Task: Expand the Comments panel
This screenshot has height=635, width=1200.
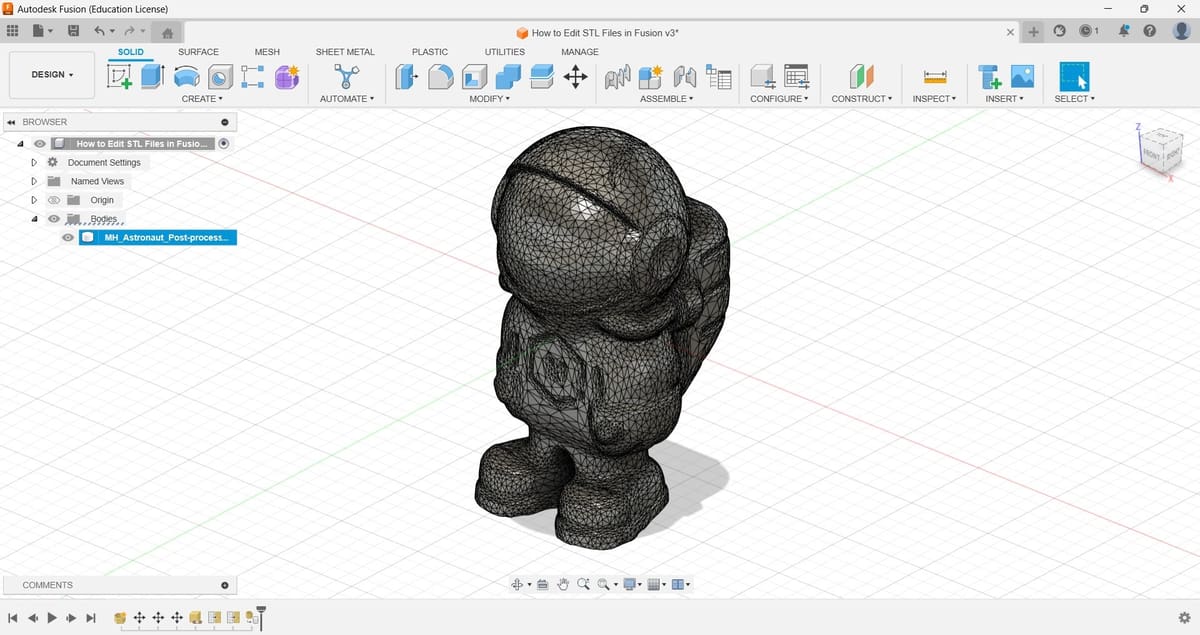Action: (225, 585)
